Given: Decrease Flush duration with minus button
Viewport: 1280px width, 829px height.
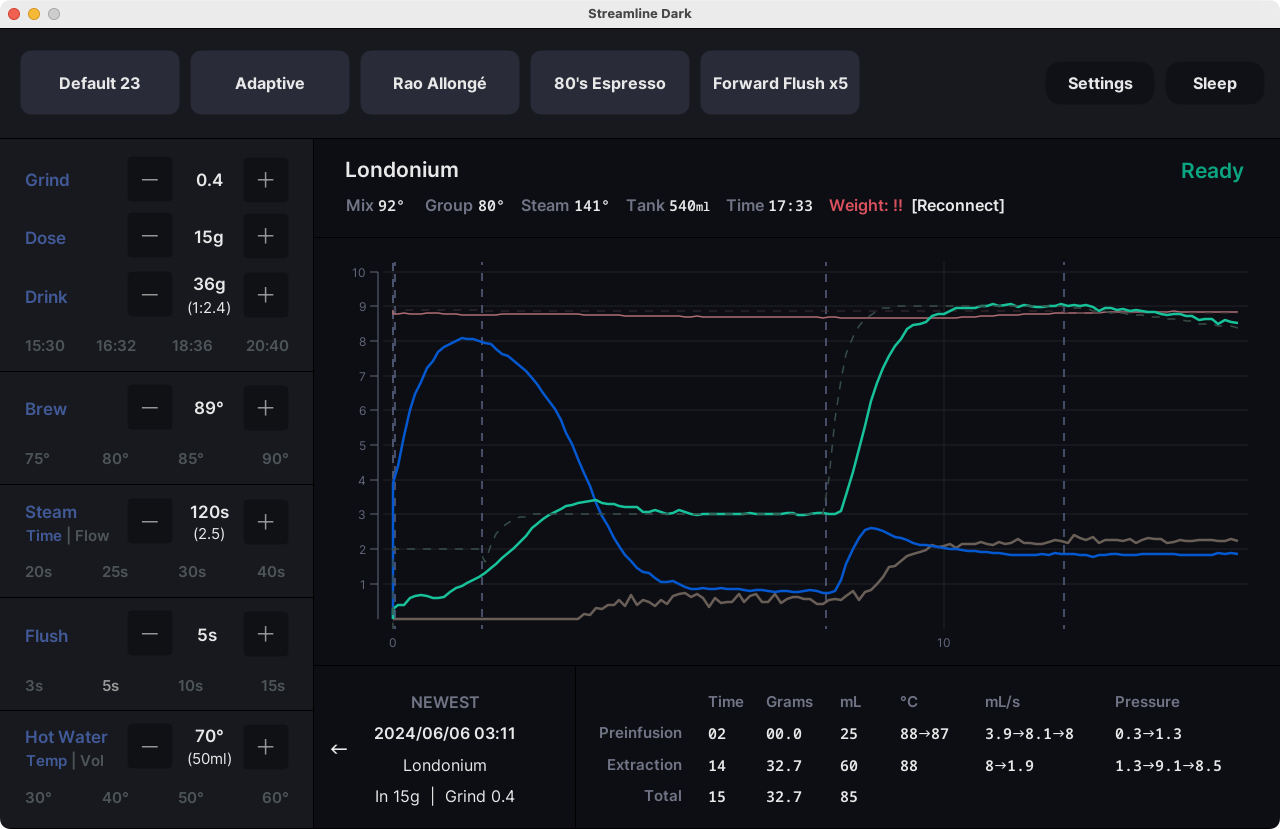Looking at the screenshot, I should (x=150, y=634).
